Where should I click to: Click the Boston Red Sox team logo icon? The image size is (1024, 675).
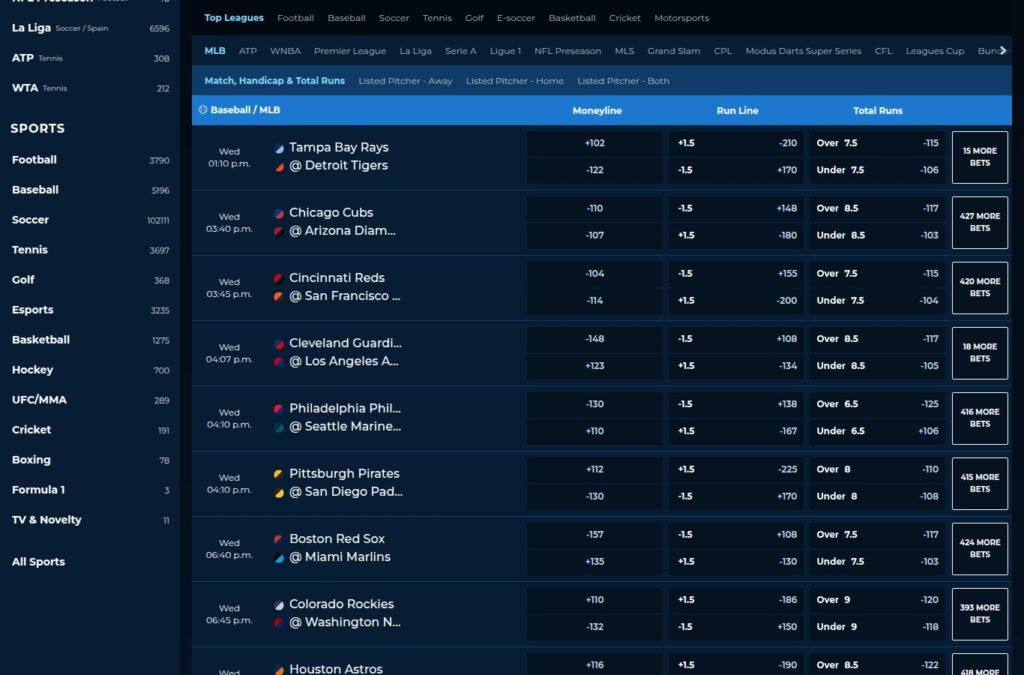[279, 540]
